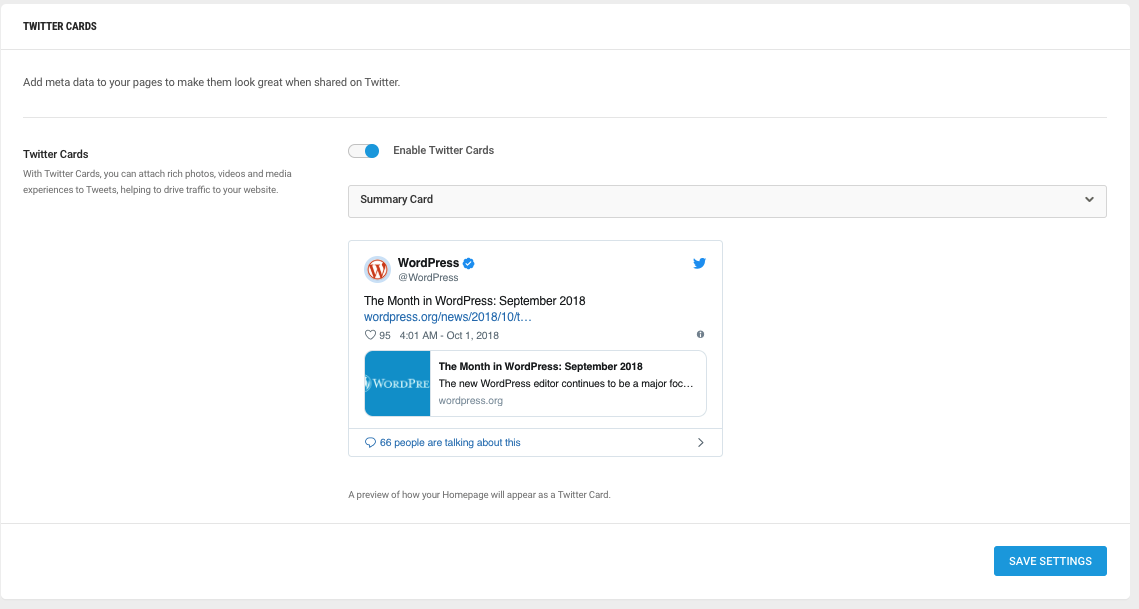Click the card description 'The new WordPress editor continues…'
Image resolution: width=1139 pixels, height=609 pixels.
tap(566, 384)
